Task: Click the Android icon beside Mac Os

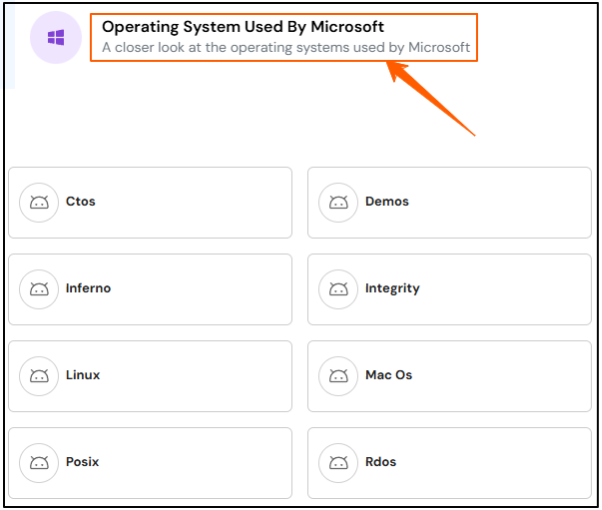Action: (x=338, y=376)
